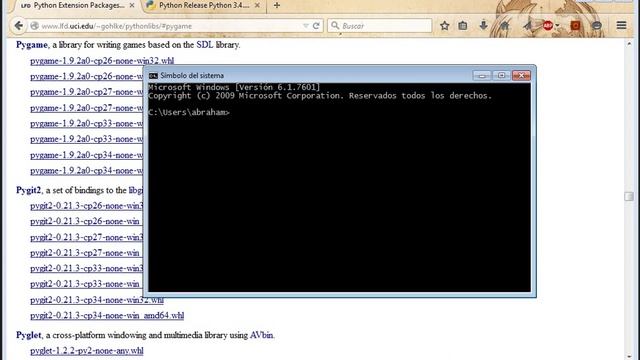Screen dimensions: 640x360
Task: Click the C:\Users\abraham> prompt line
Action: point(189,112)
